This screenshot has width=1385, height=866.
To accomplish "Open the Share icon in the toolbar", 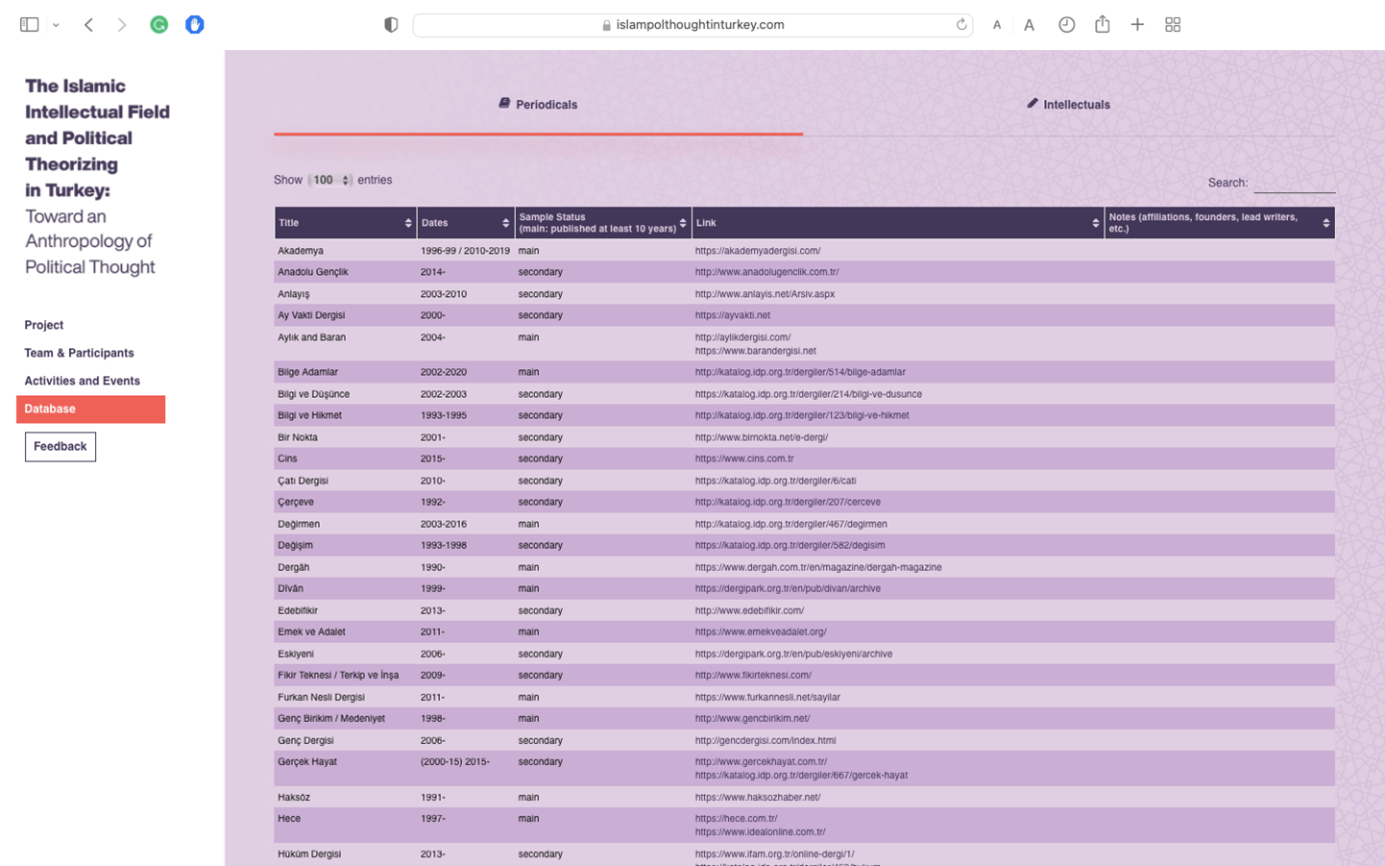I will point(1102,25).
